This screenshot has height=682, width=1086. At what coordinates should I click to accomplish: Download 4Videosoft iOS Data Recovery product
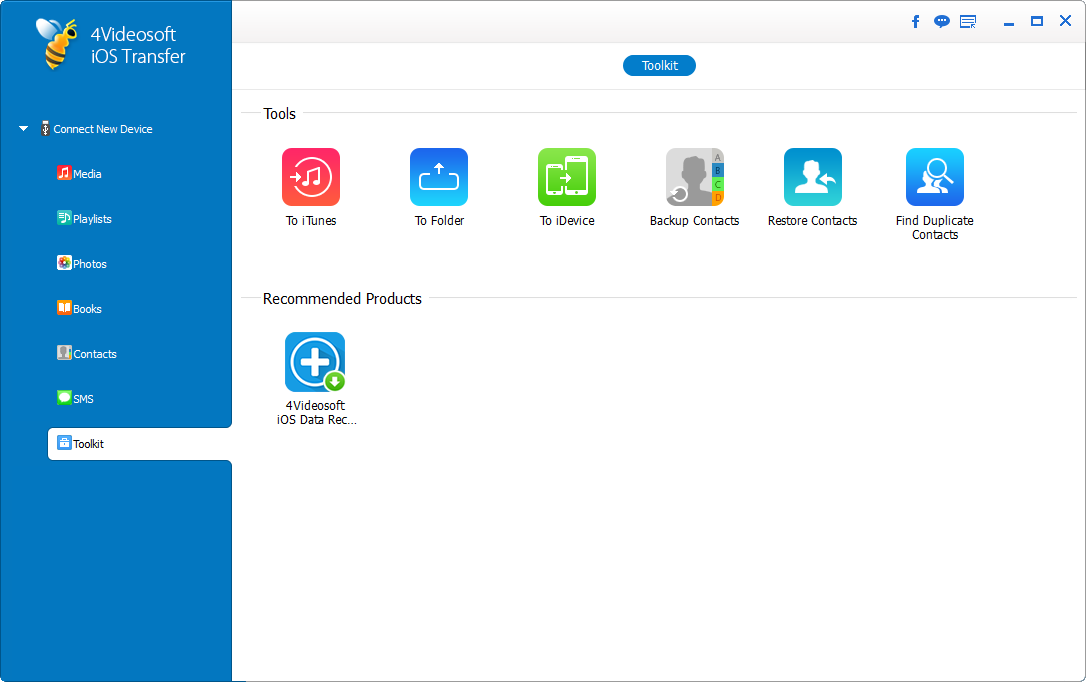click(x=315, y=362)
